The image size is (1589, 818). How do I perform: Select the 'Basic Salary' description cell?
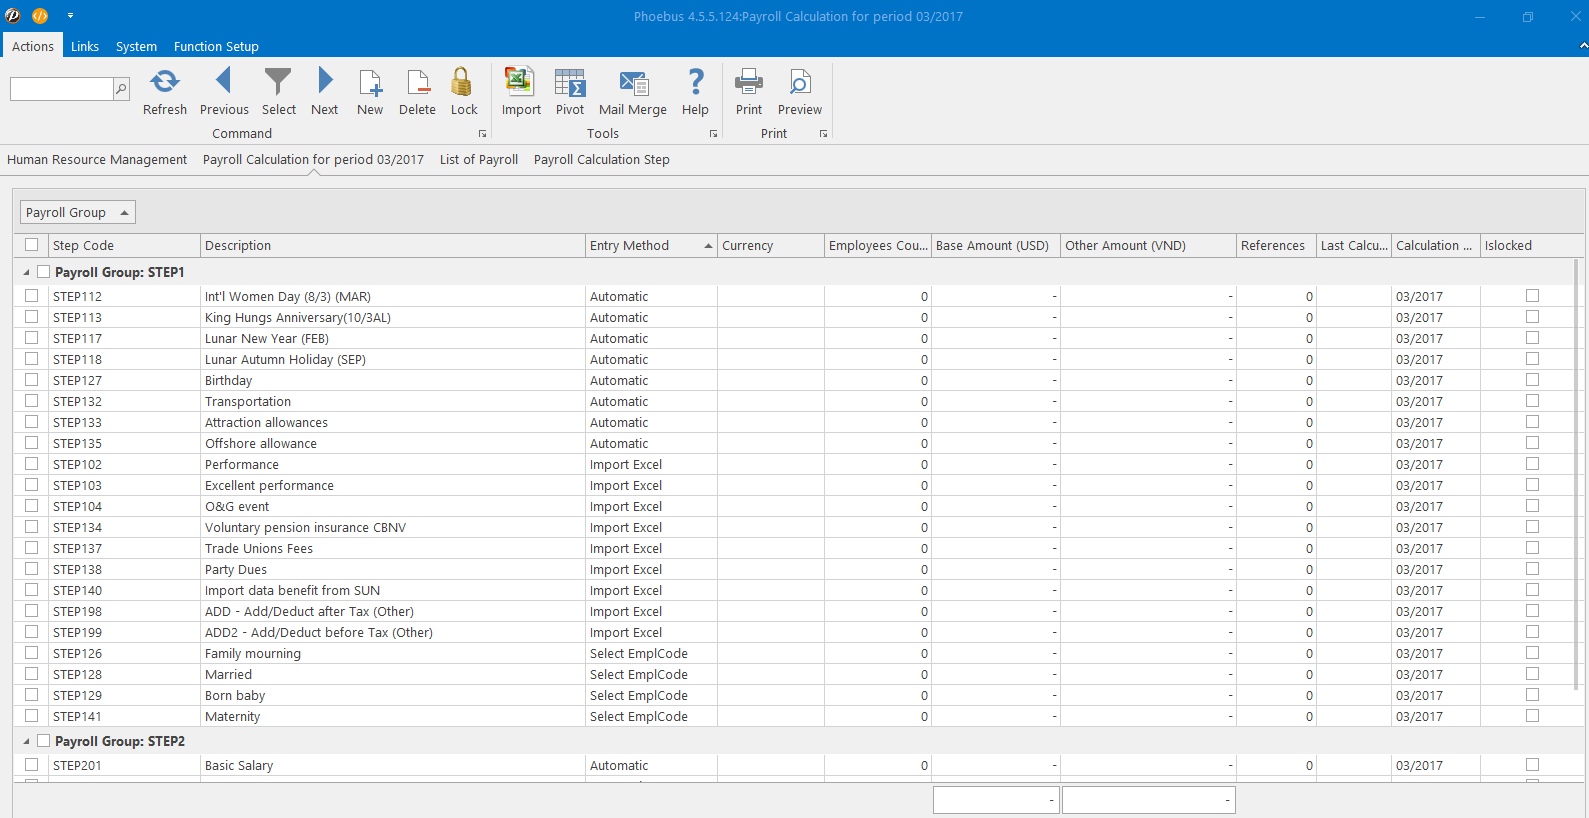click(x=393, y=765)
